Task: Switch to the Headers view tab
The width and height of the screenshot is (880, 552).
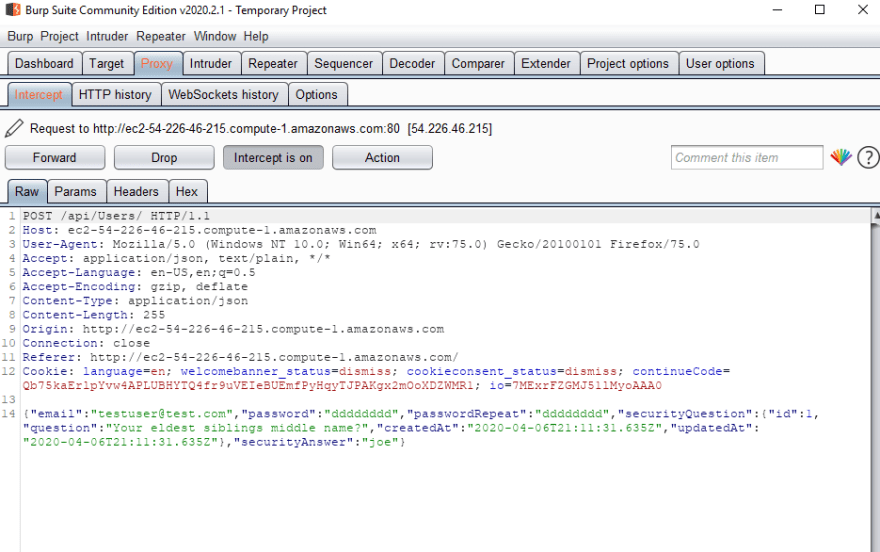Action: (136, 191)
